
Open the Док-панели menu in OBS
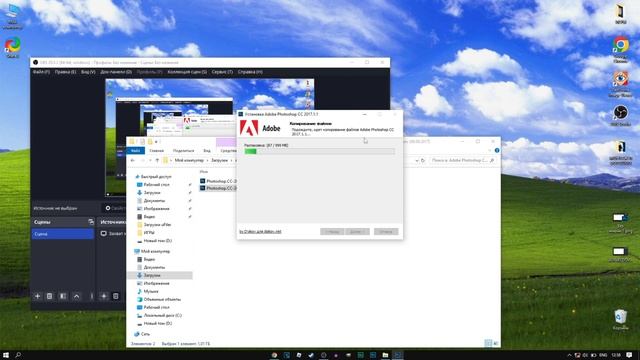(116, 72)
